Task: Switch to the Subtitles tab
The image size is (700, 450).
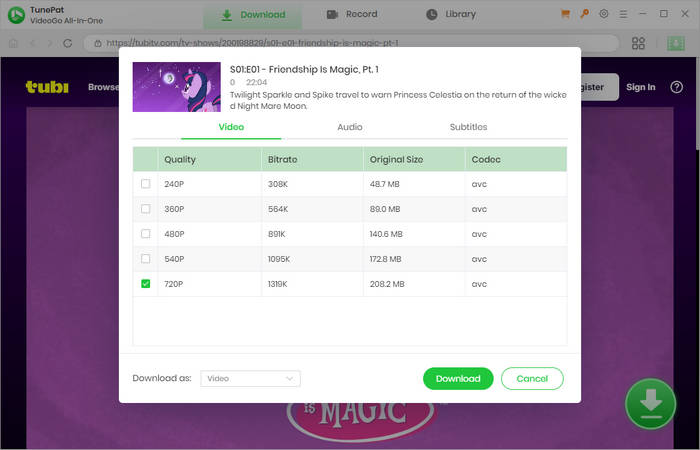Action: tap(468, 127)
